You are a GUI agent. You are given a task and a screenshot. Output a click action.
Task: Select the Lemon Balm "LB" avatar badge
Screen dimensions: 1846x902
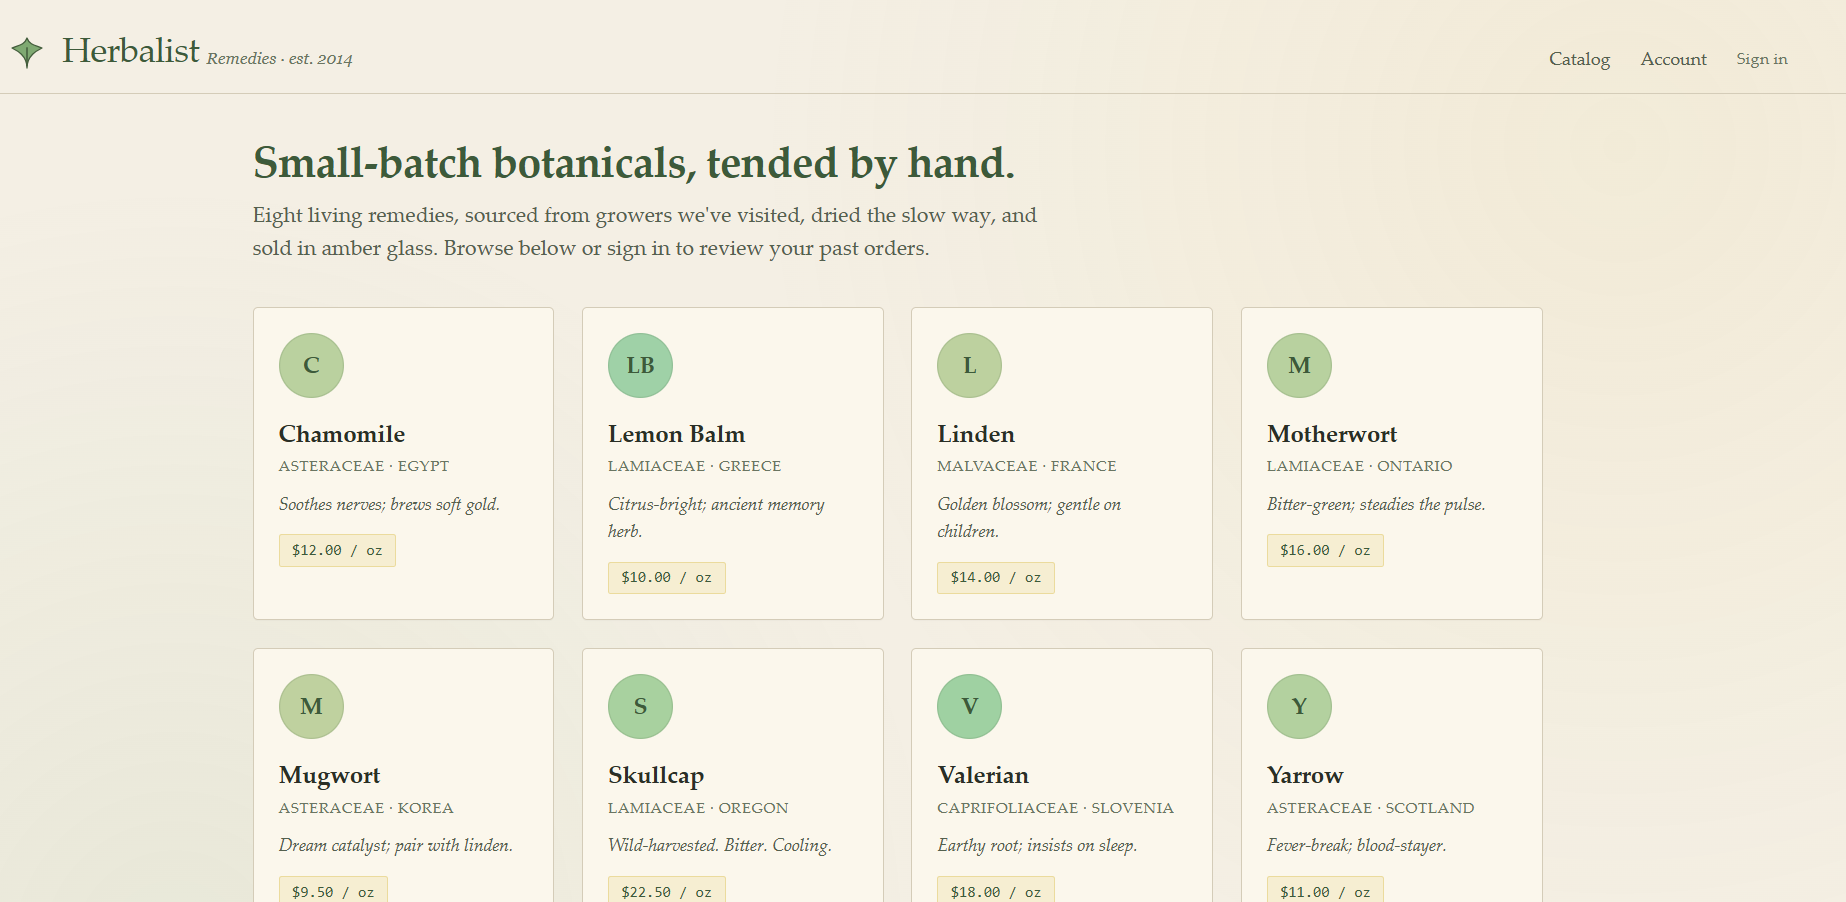pyautogui.click(x=640, y=365)
